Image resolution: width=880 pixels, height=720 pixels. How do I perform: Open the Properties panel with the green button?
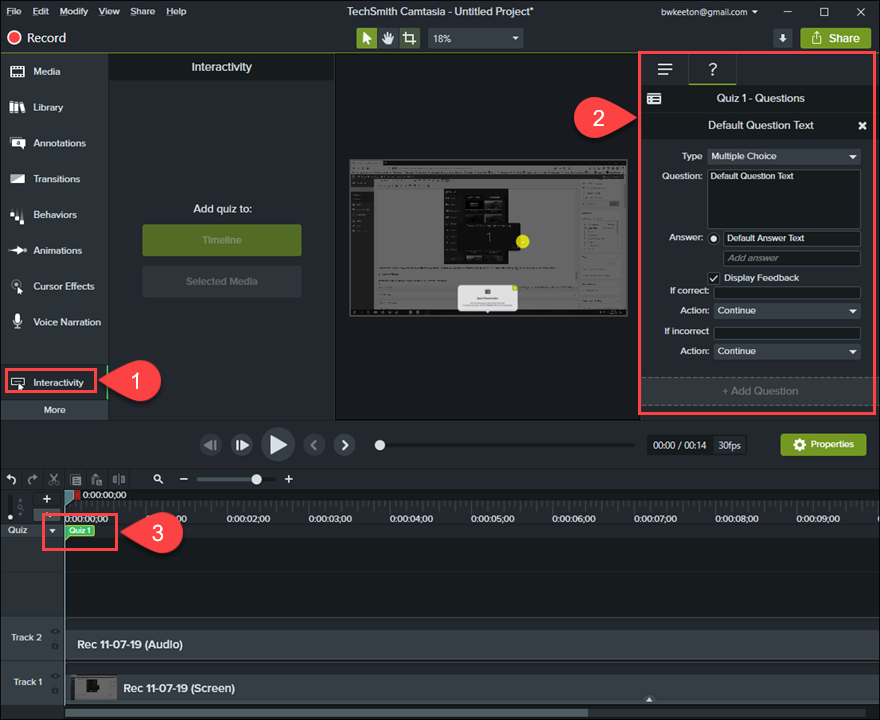click(823, 444)
